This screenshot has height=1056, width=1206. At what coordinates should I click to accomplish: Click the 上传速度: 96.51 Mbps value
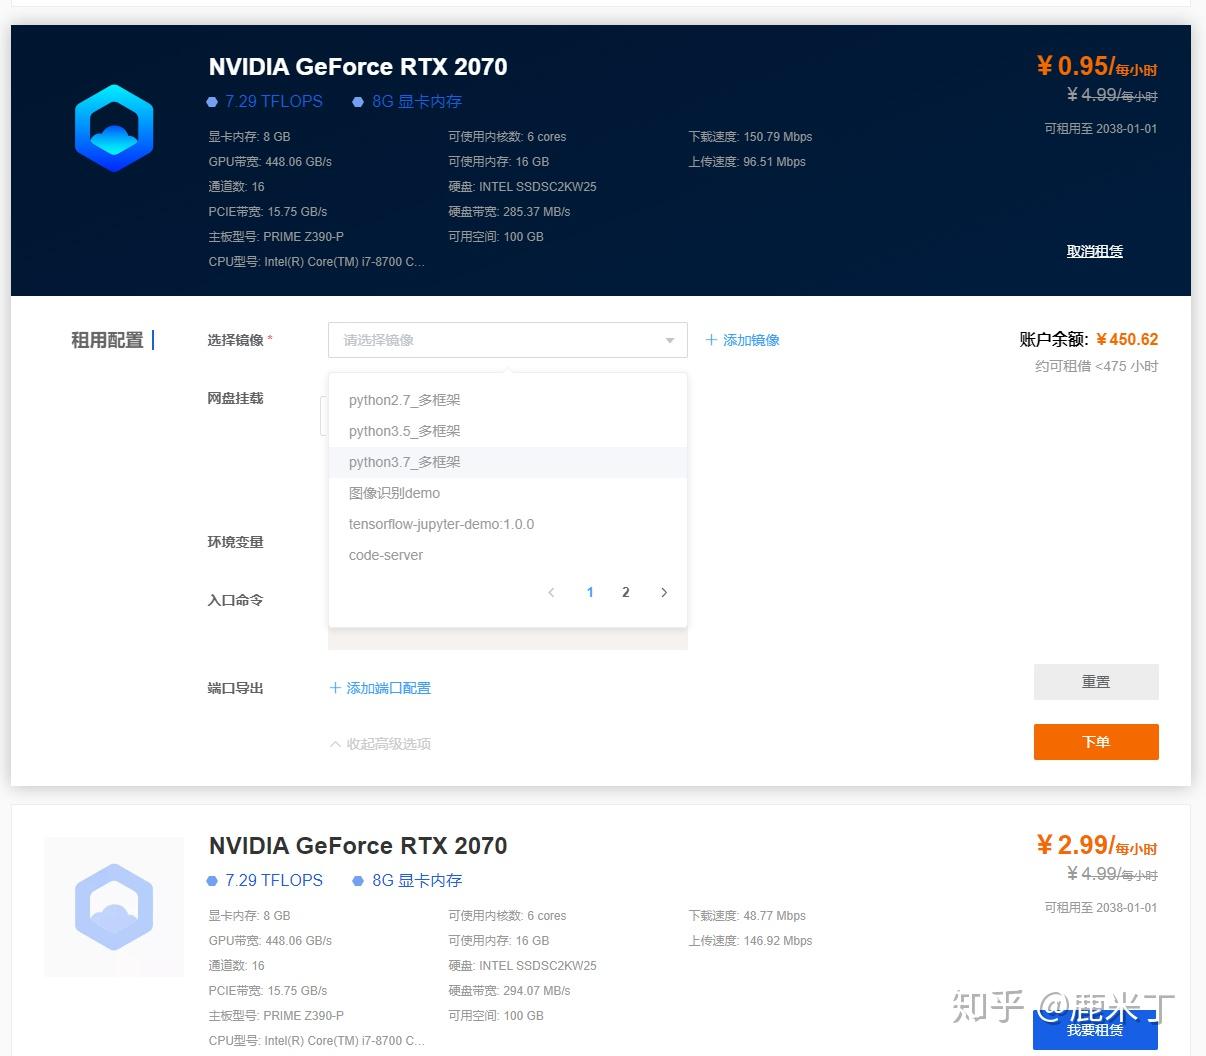click(x=747, y=162)
